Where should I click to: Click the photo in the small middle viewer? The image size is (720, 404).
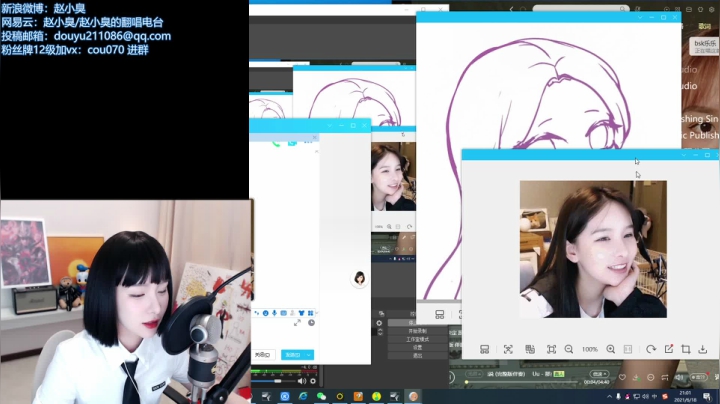click(x=394, y=177)
